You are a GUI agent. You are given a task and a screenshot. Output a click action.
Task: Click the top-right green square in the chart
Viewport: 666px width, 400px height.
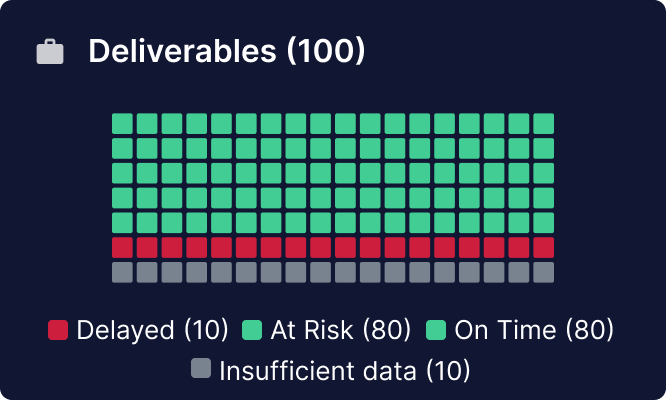tap(543, 123)
